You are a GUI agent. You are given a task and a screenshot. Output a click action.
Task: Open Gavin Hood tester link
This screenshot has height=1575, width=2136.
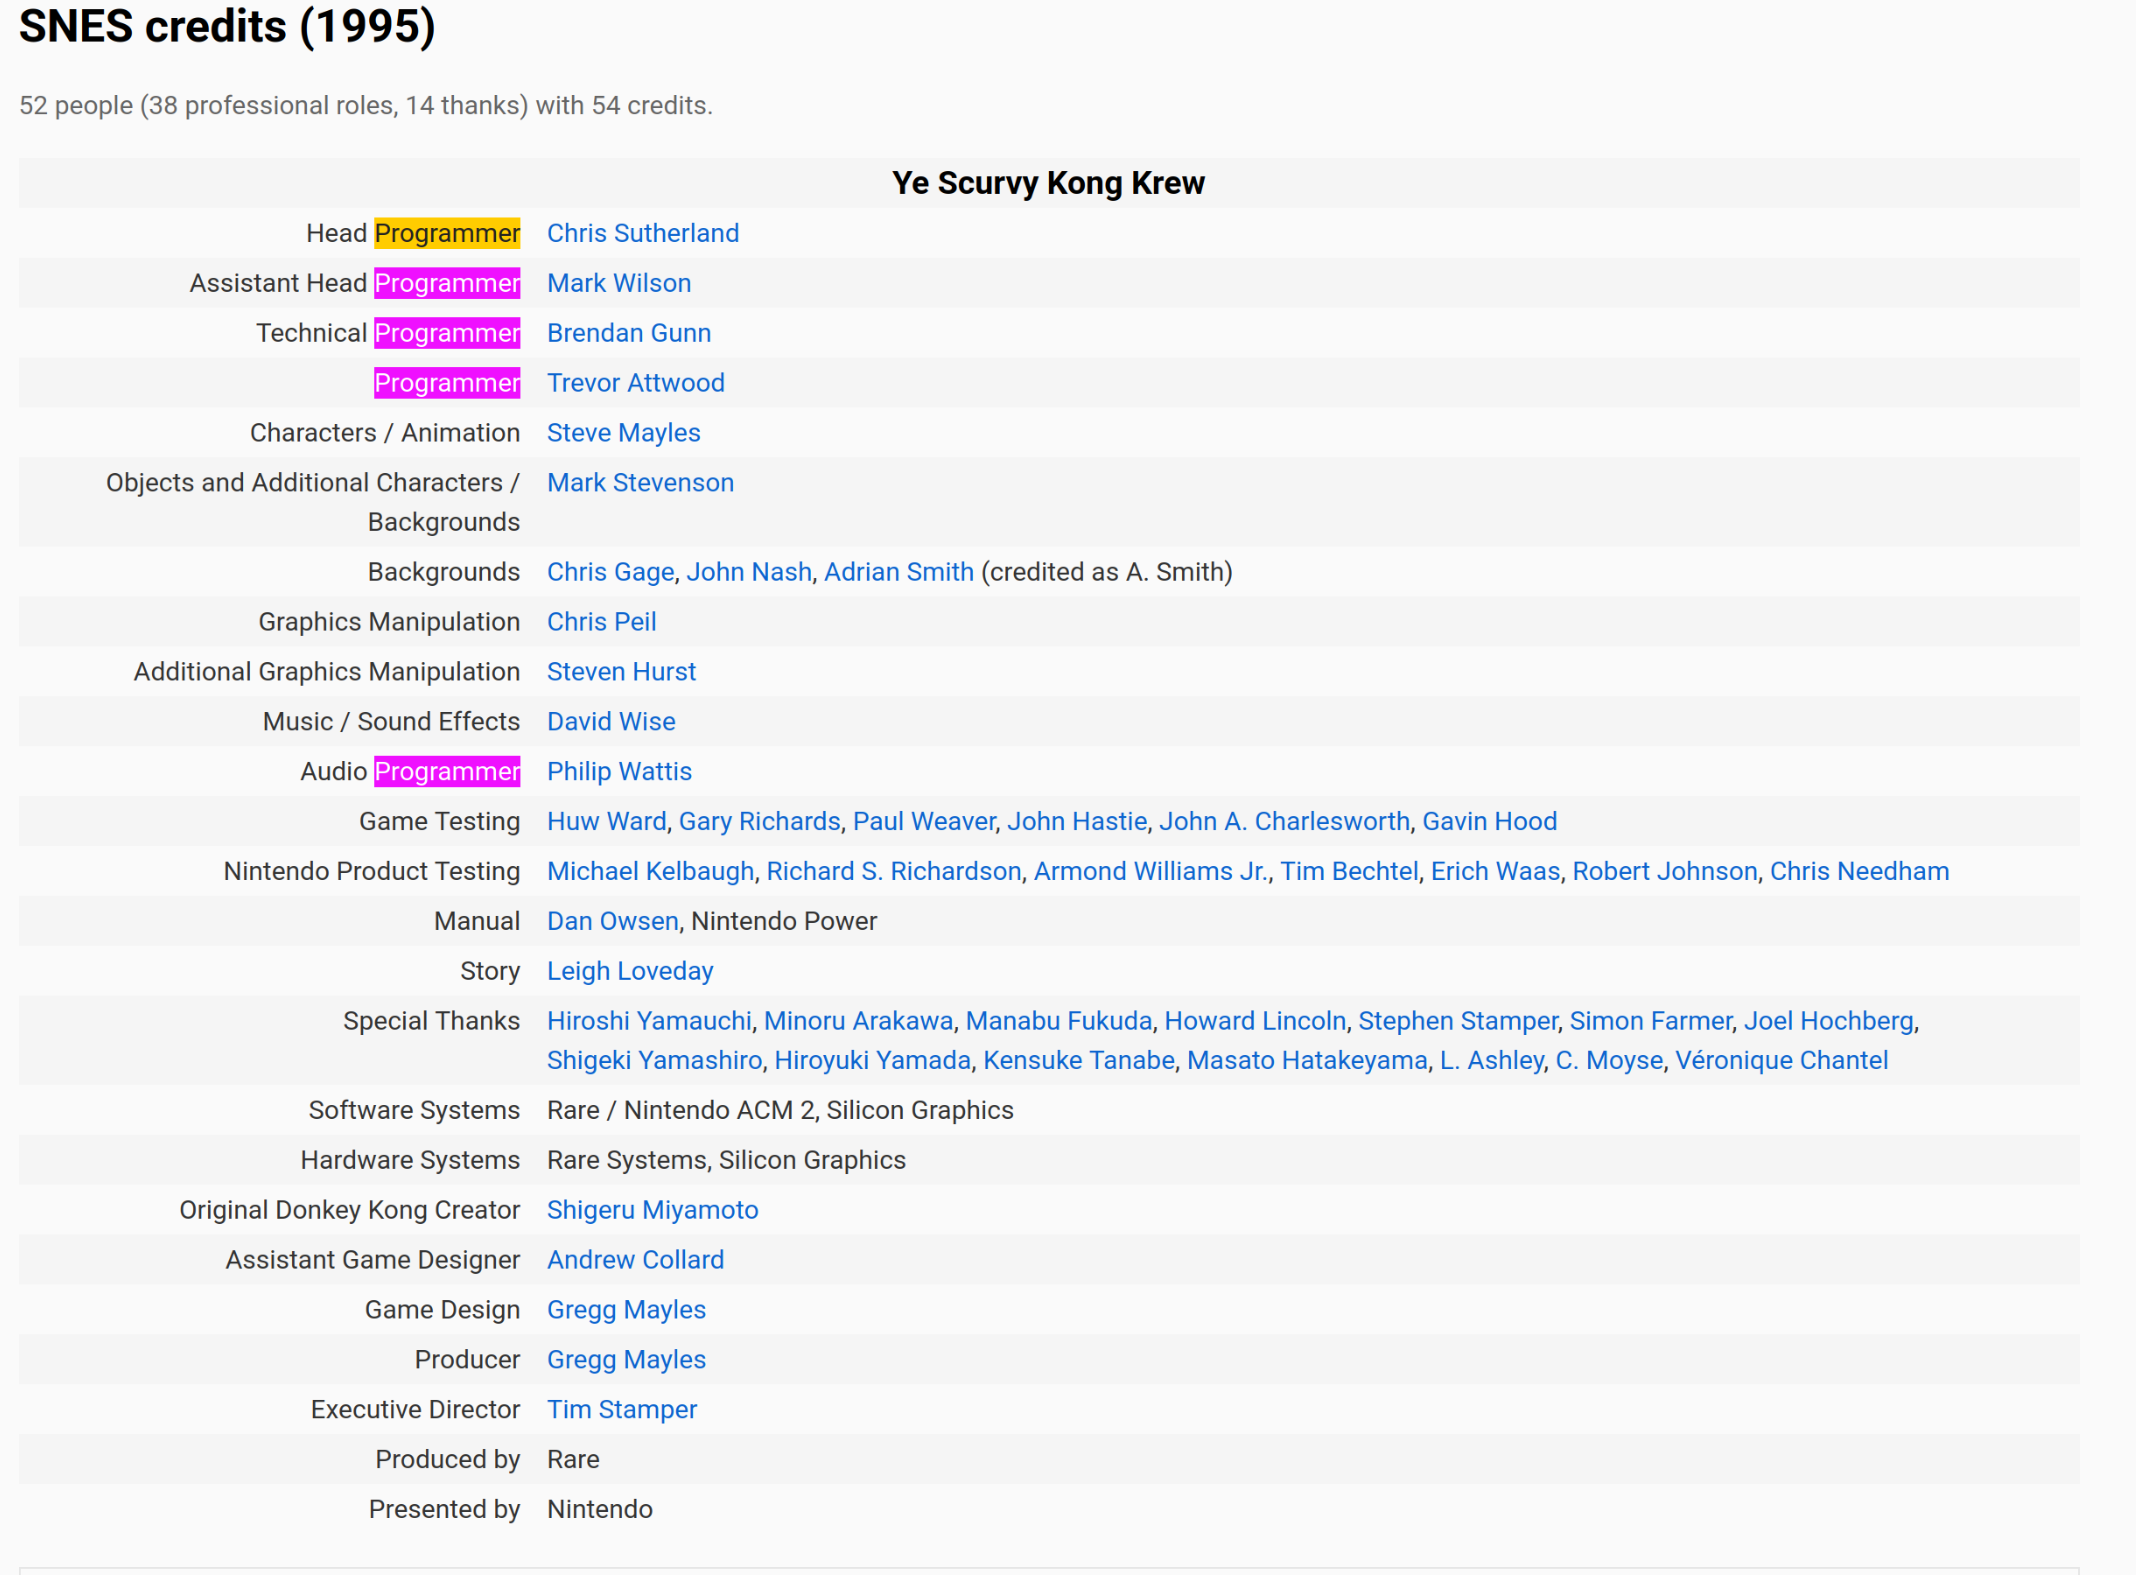pos(1489,822)
